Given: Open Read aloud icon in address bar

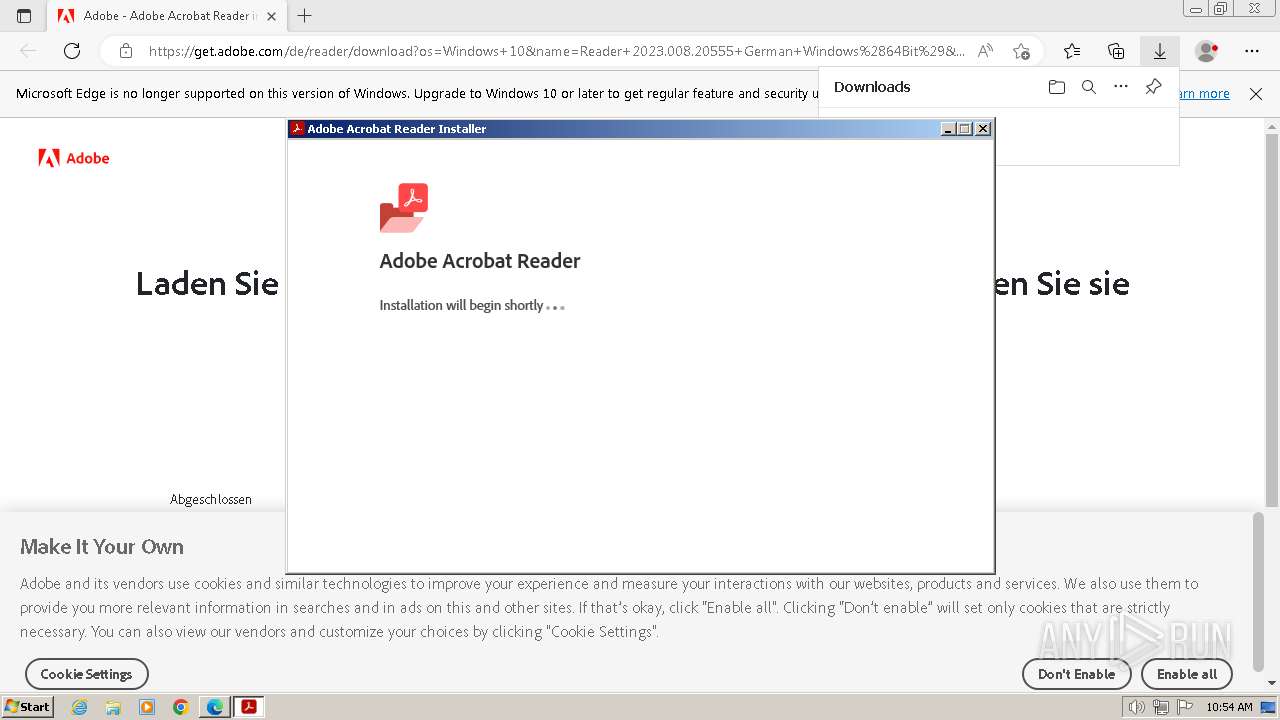Looking at the screenshot, I should 985,51.
